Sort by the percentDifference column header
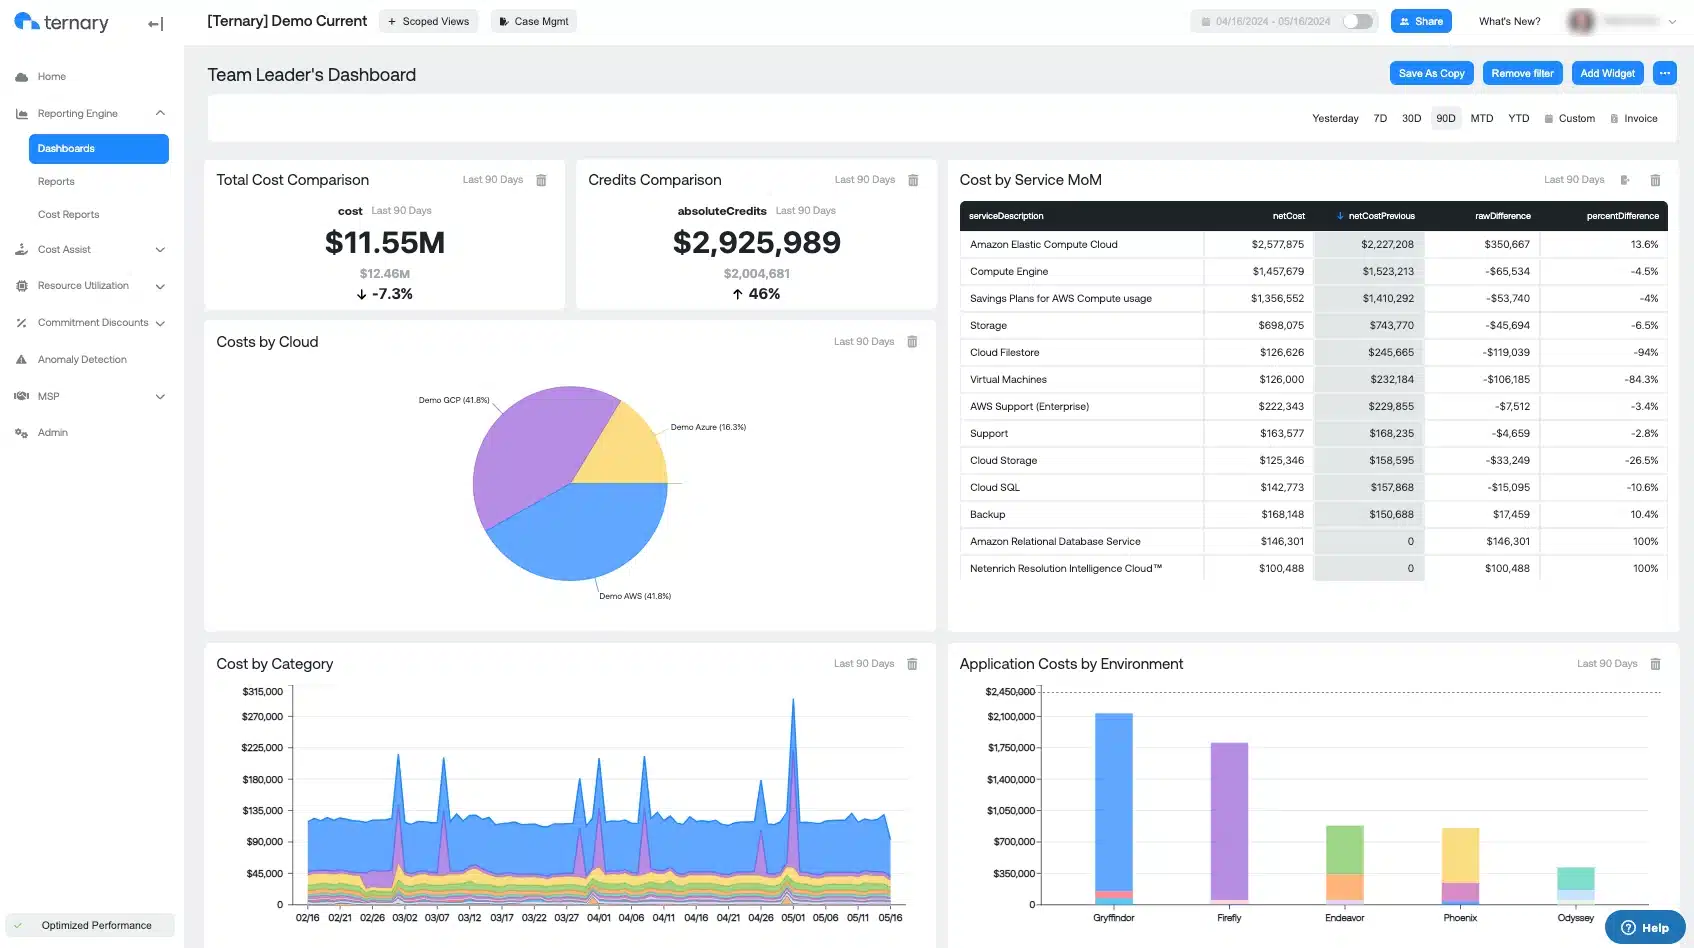Image resolution: width=1694 pixels, height=948 pixels. pyautogui.click(x=1622, y=216)
